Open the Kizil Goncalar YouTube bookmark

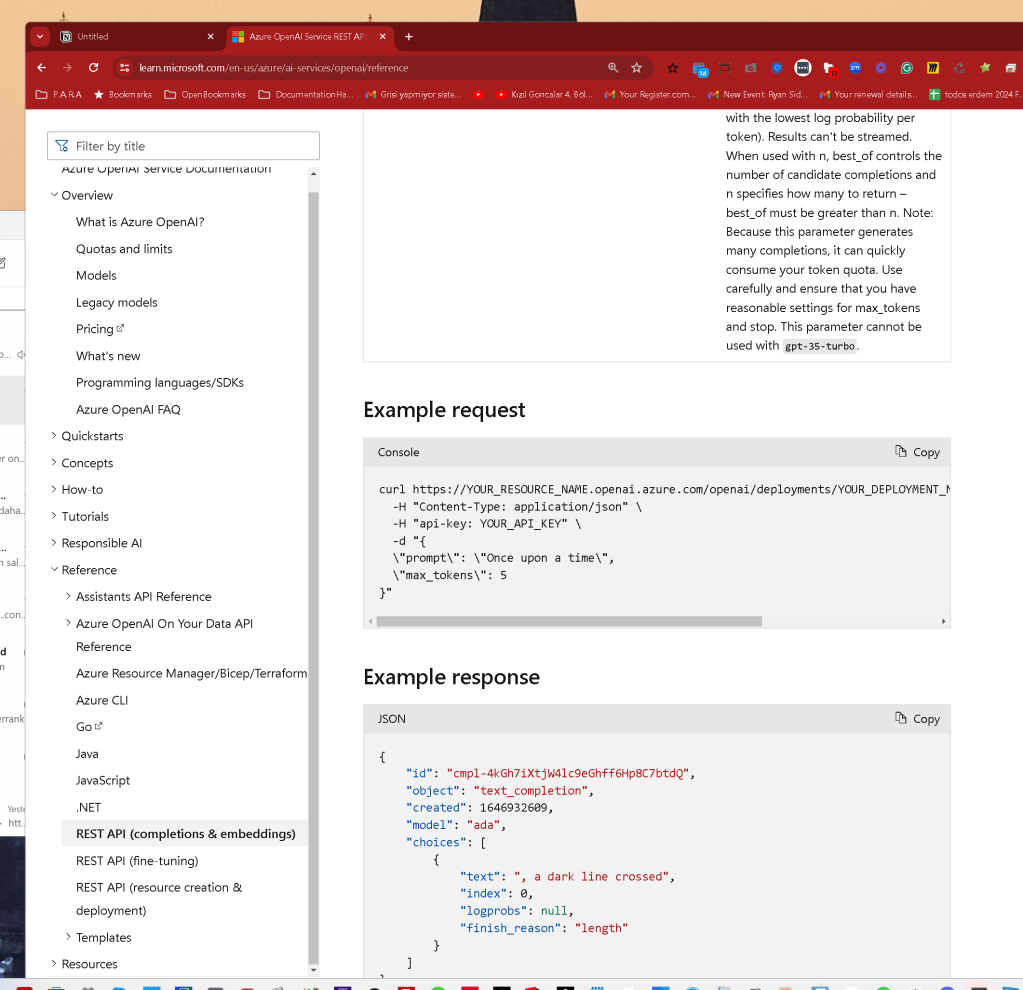(544, 95)
